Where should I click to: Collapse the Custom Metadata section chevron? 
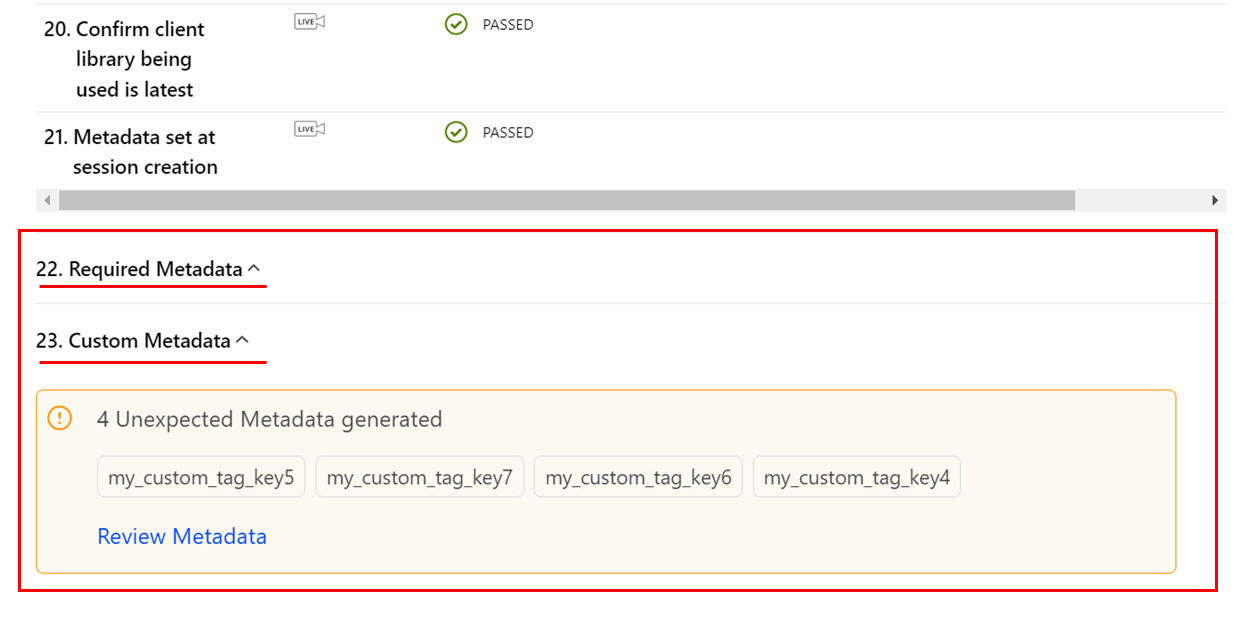tap(242, 340)
